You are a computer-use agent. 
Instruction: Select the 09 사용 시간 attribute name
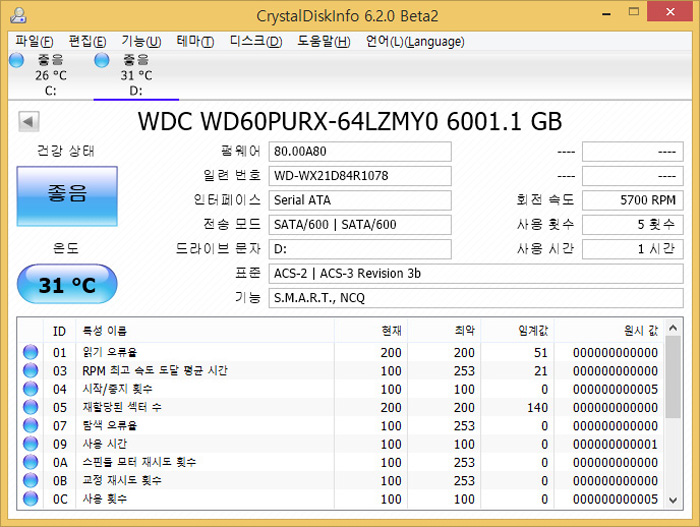click(105, 444)
